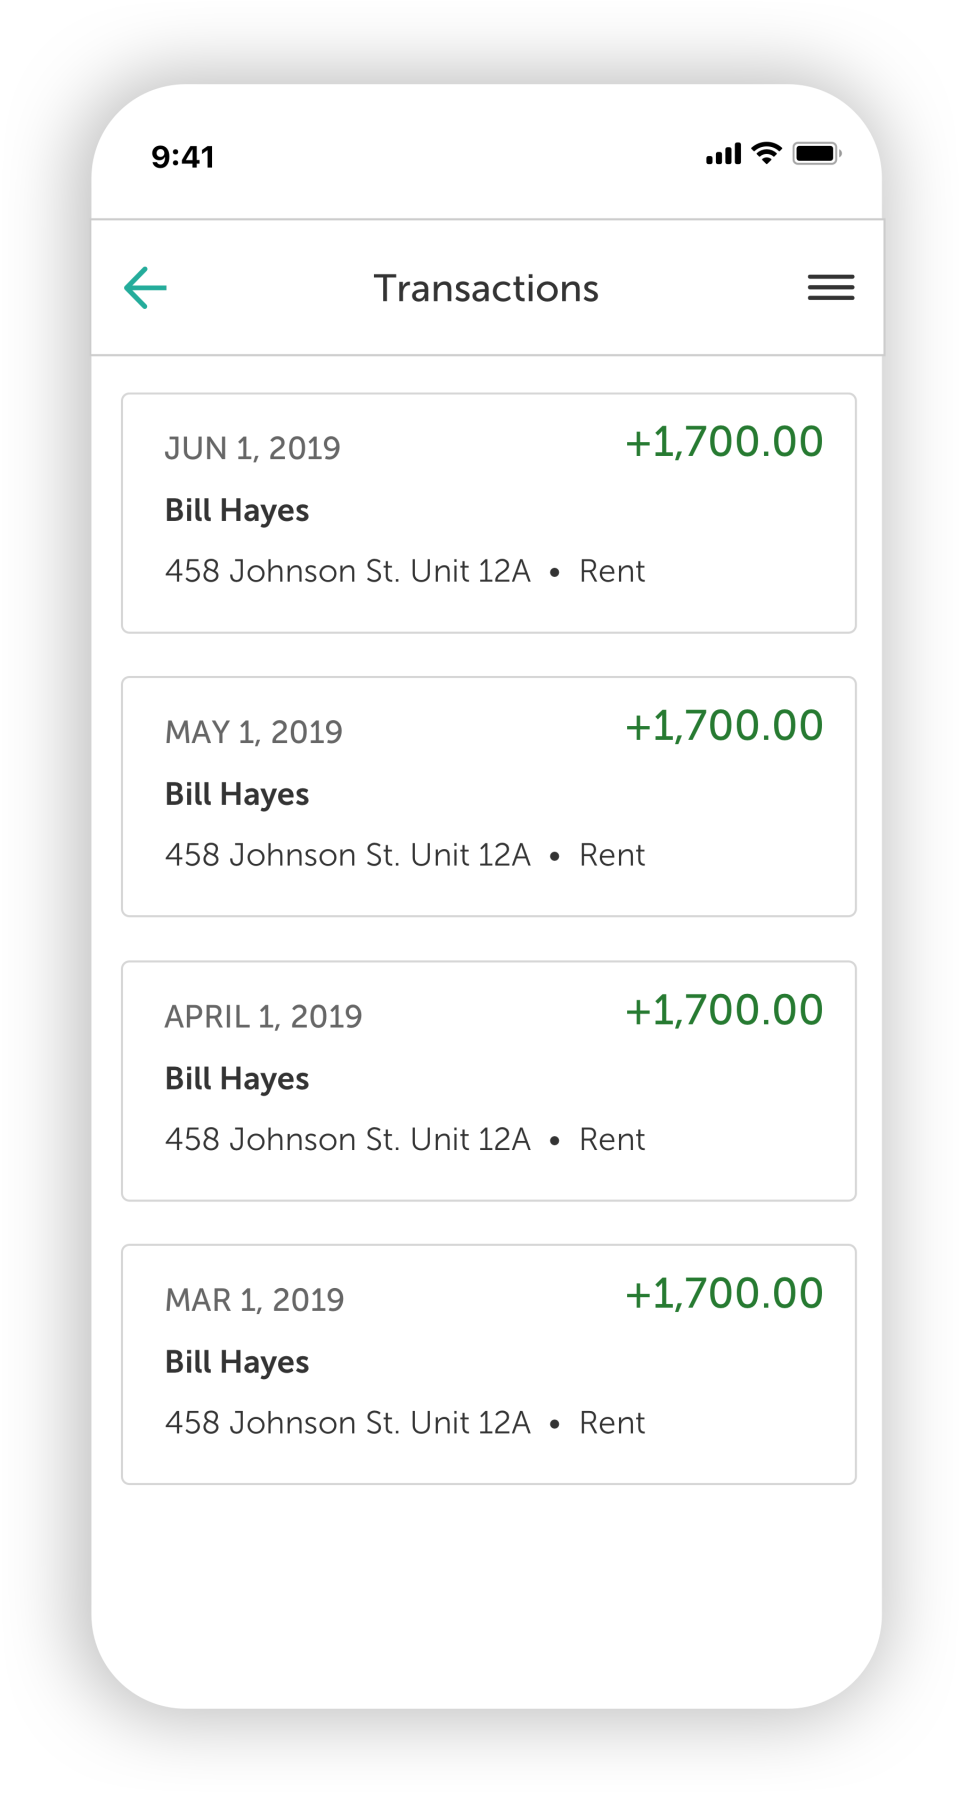Tap Bill Hayes in the March transaction
The width and height of the screenshot is (960, 1794).
pyautogui.click(x=237, y=1362)
